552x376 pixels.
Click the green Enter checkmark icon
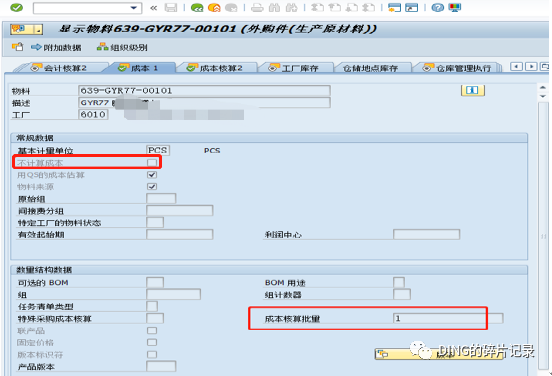coord(16,7)
